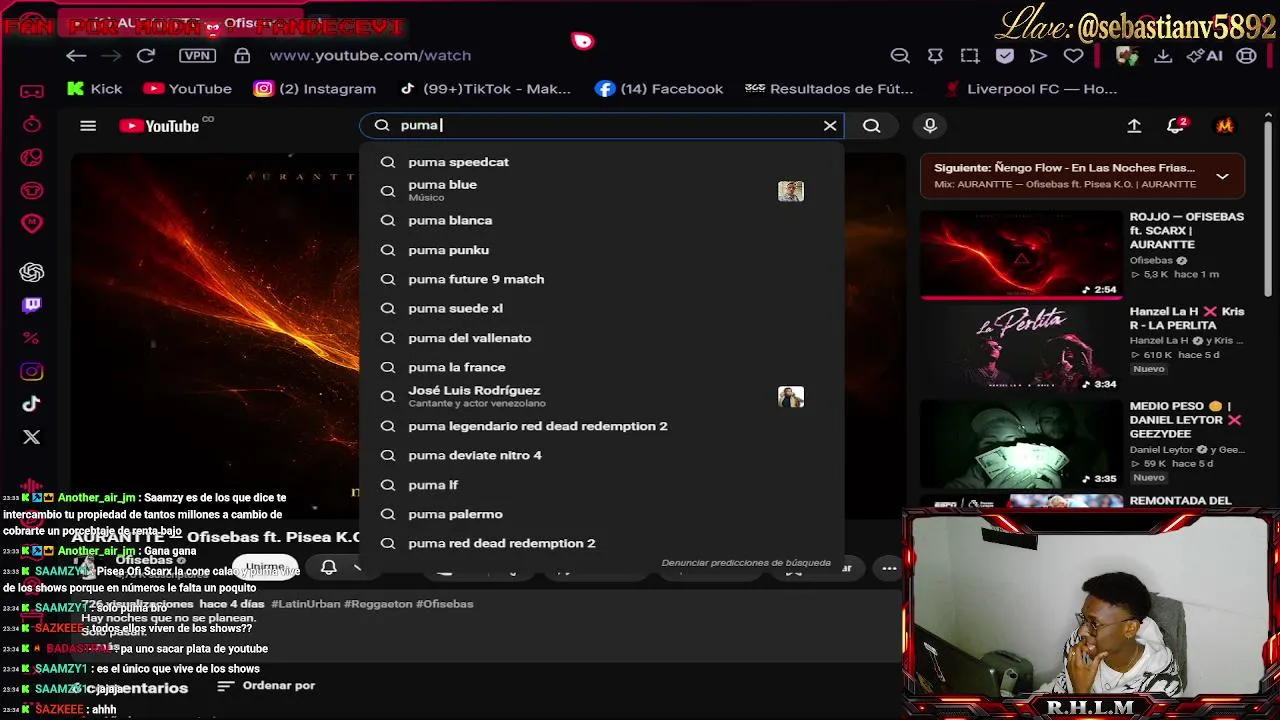
Task: Select suggestion 'puma punku'
Action: (x=602, y=250)
